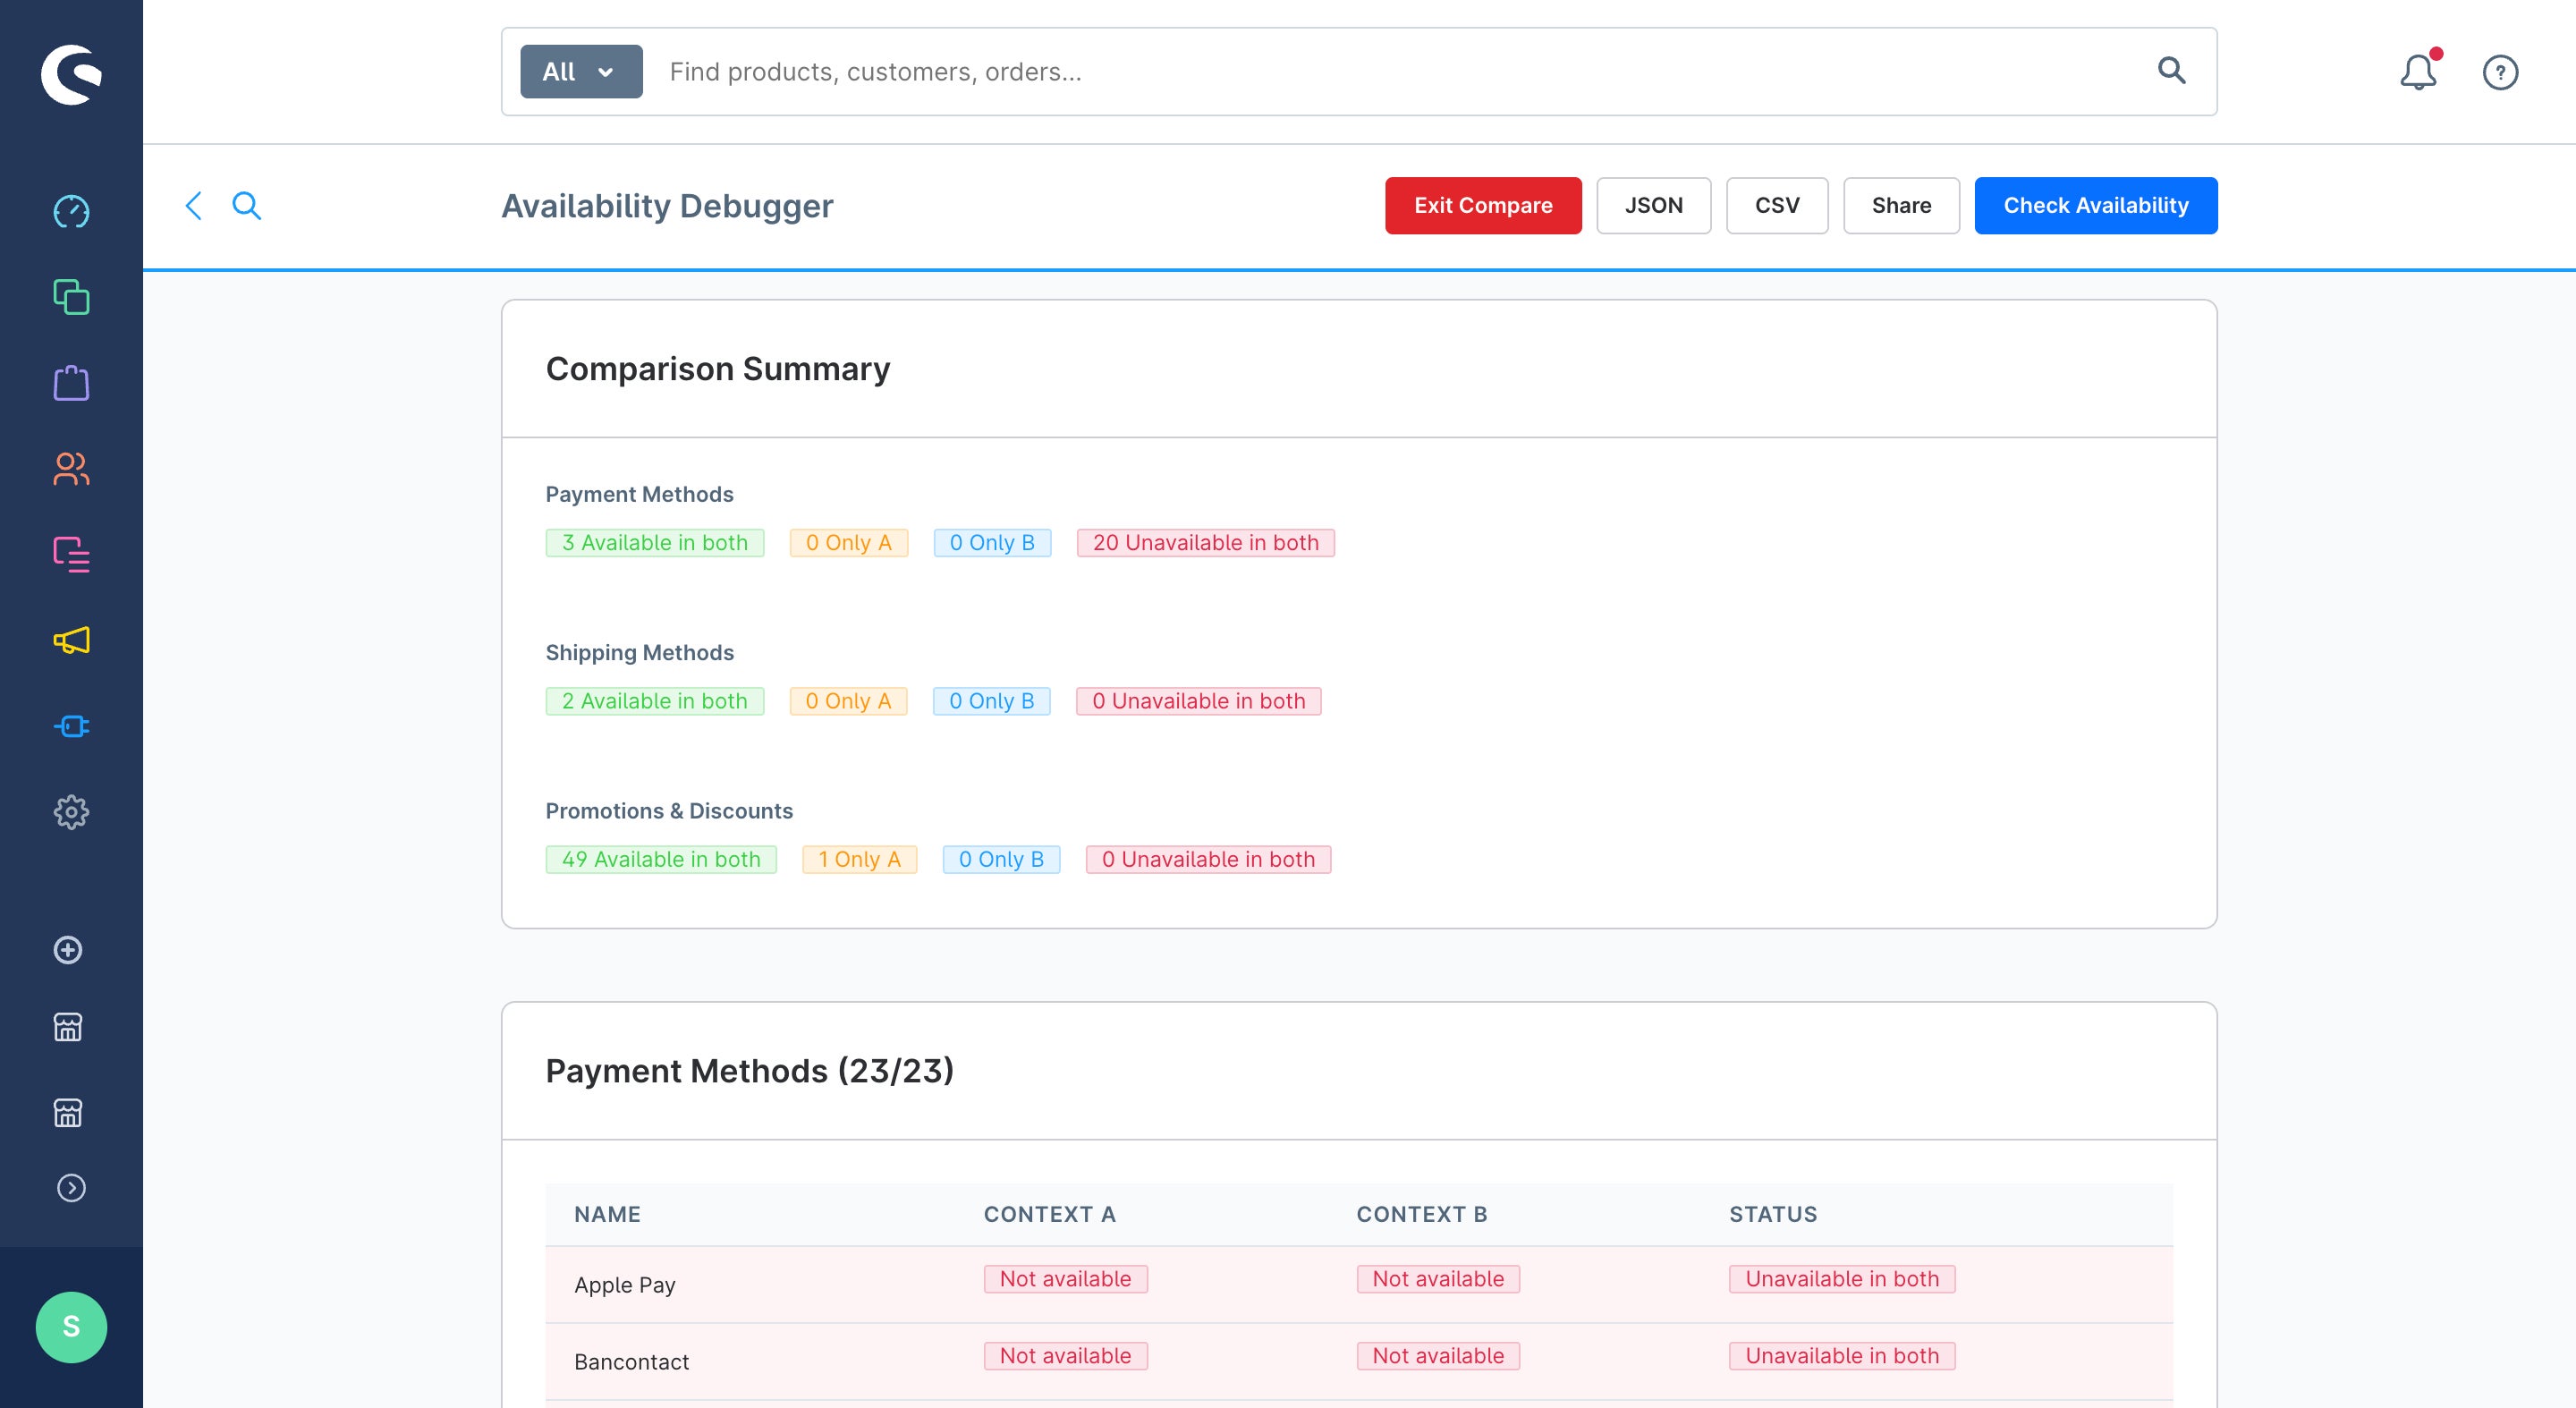Click 0 Unavailable in both under Shipping Methods
This screenshot has height=1408, width=2576.
pos(1199,701)
